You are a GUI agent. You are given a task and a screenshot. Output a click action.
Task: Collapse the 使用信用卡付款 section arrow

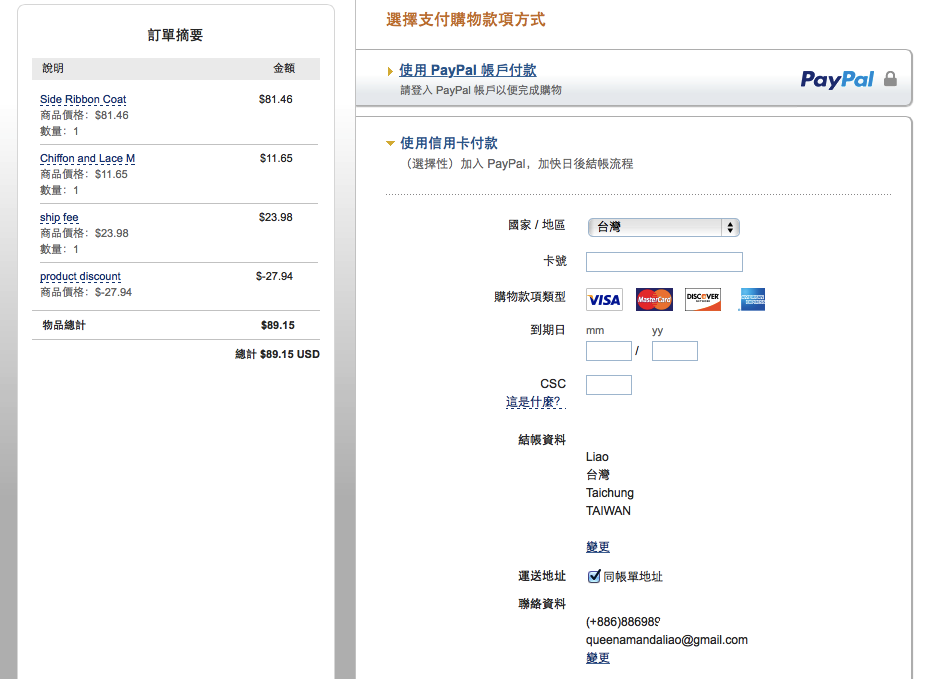(x=390, y=143)
